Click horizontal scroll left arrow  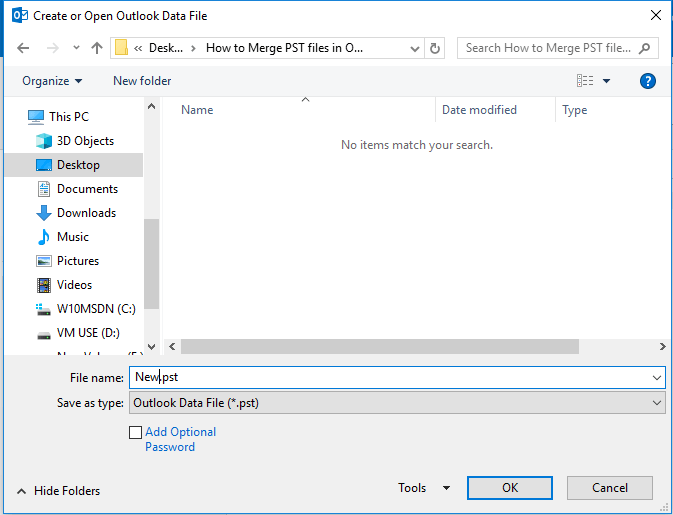172,346
